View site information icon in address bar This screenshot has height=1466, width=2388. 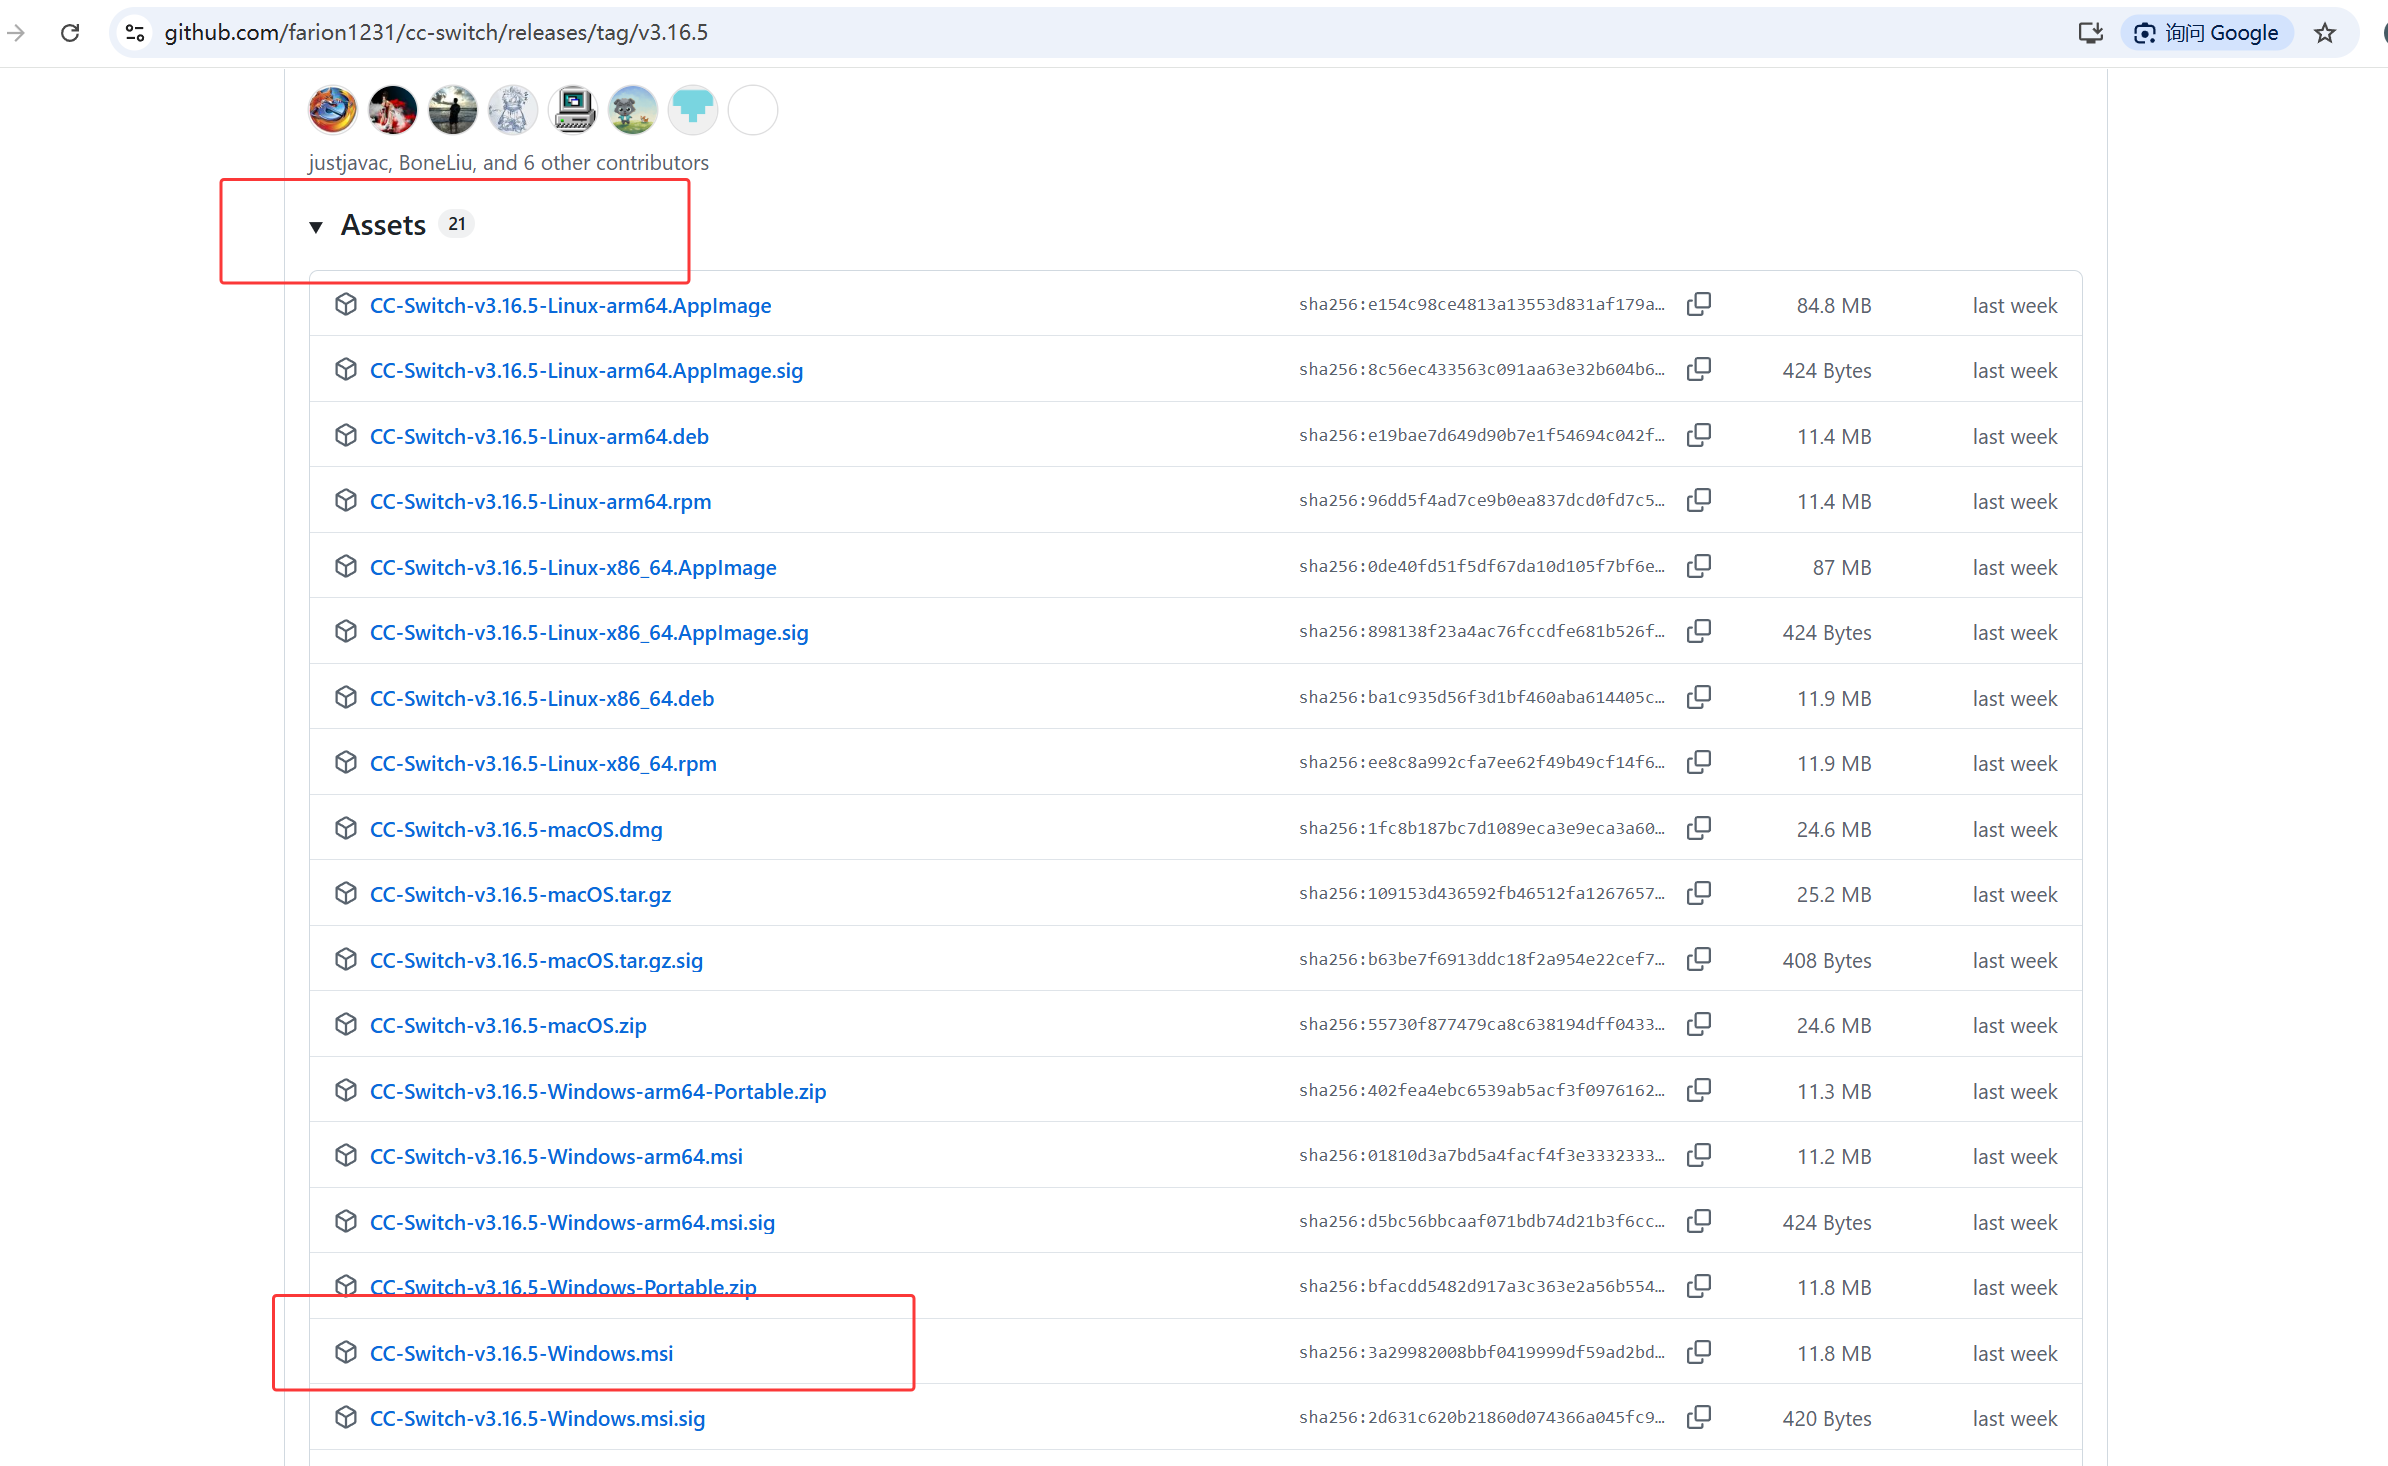tap(135, 33)
